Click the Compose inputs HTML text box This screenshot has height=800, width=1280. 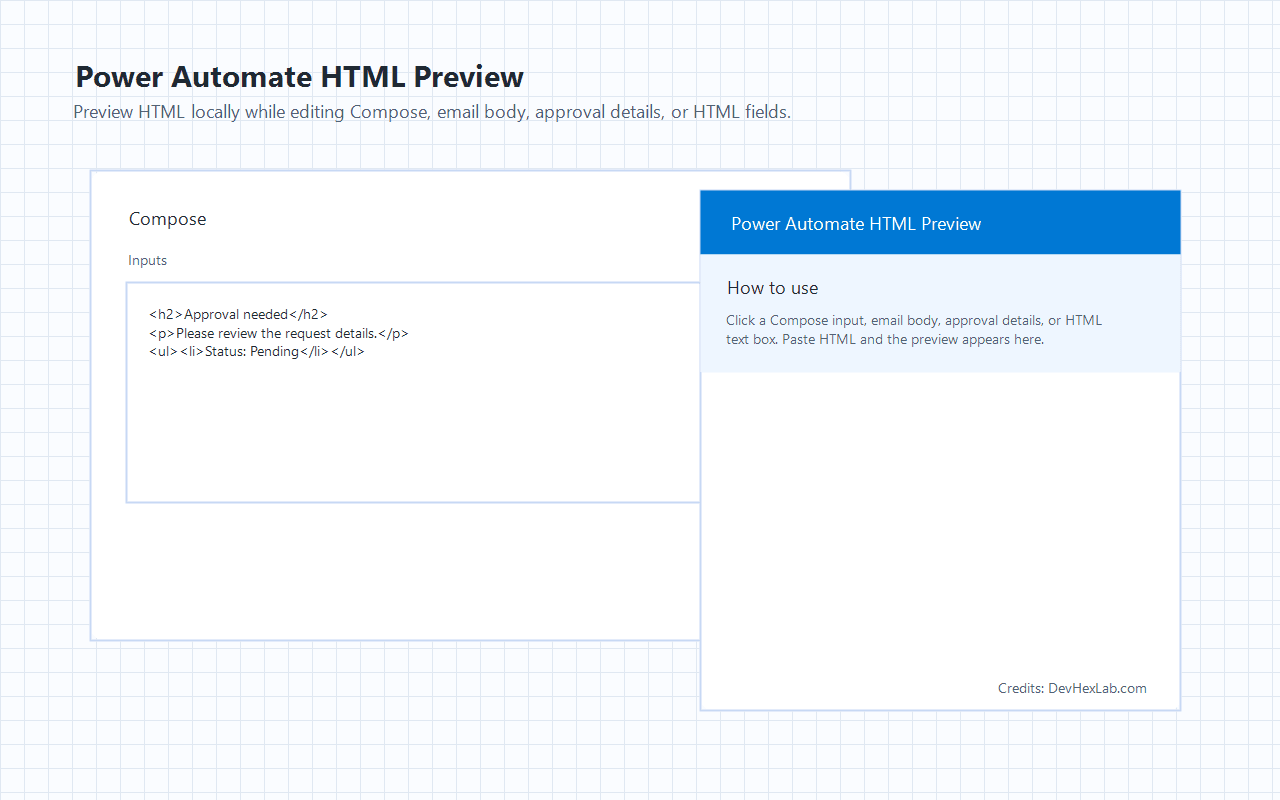point(413,392)
